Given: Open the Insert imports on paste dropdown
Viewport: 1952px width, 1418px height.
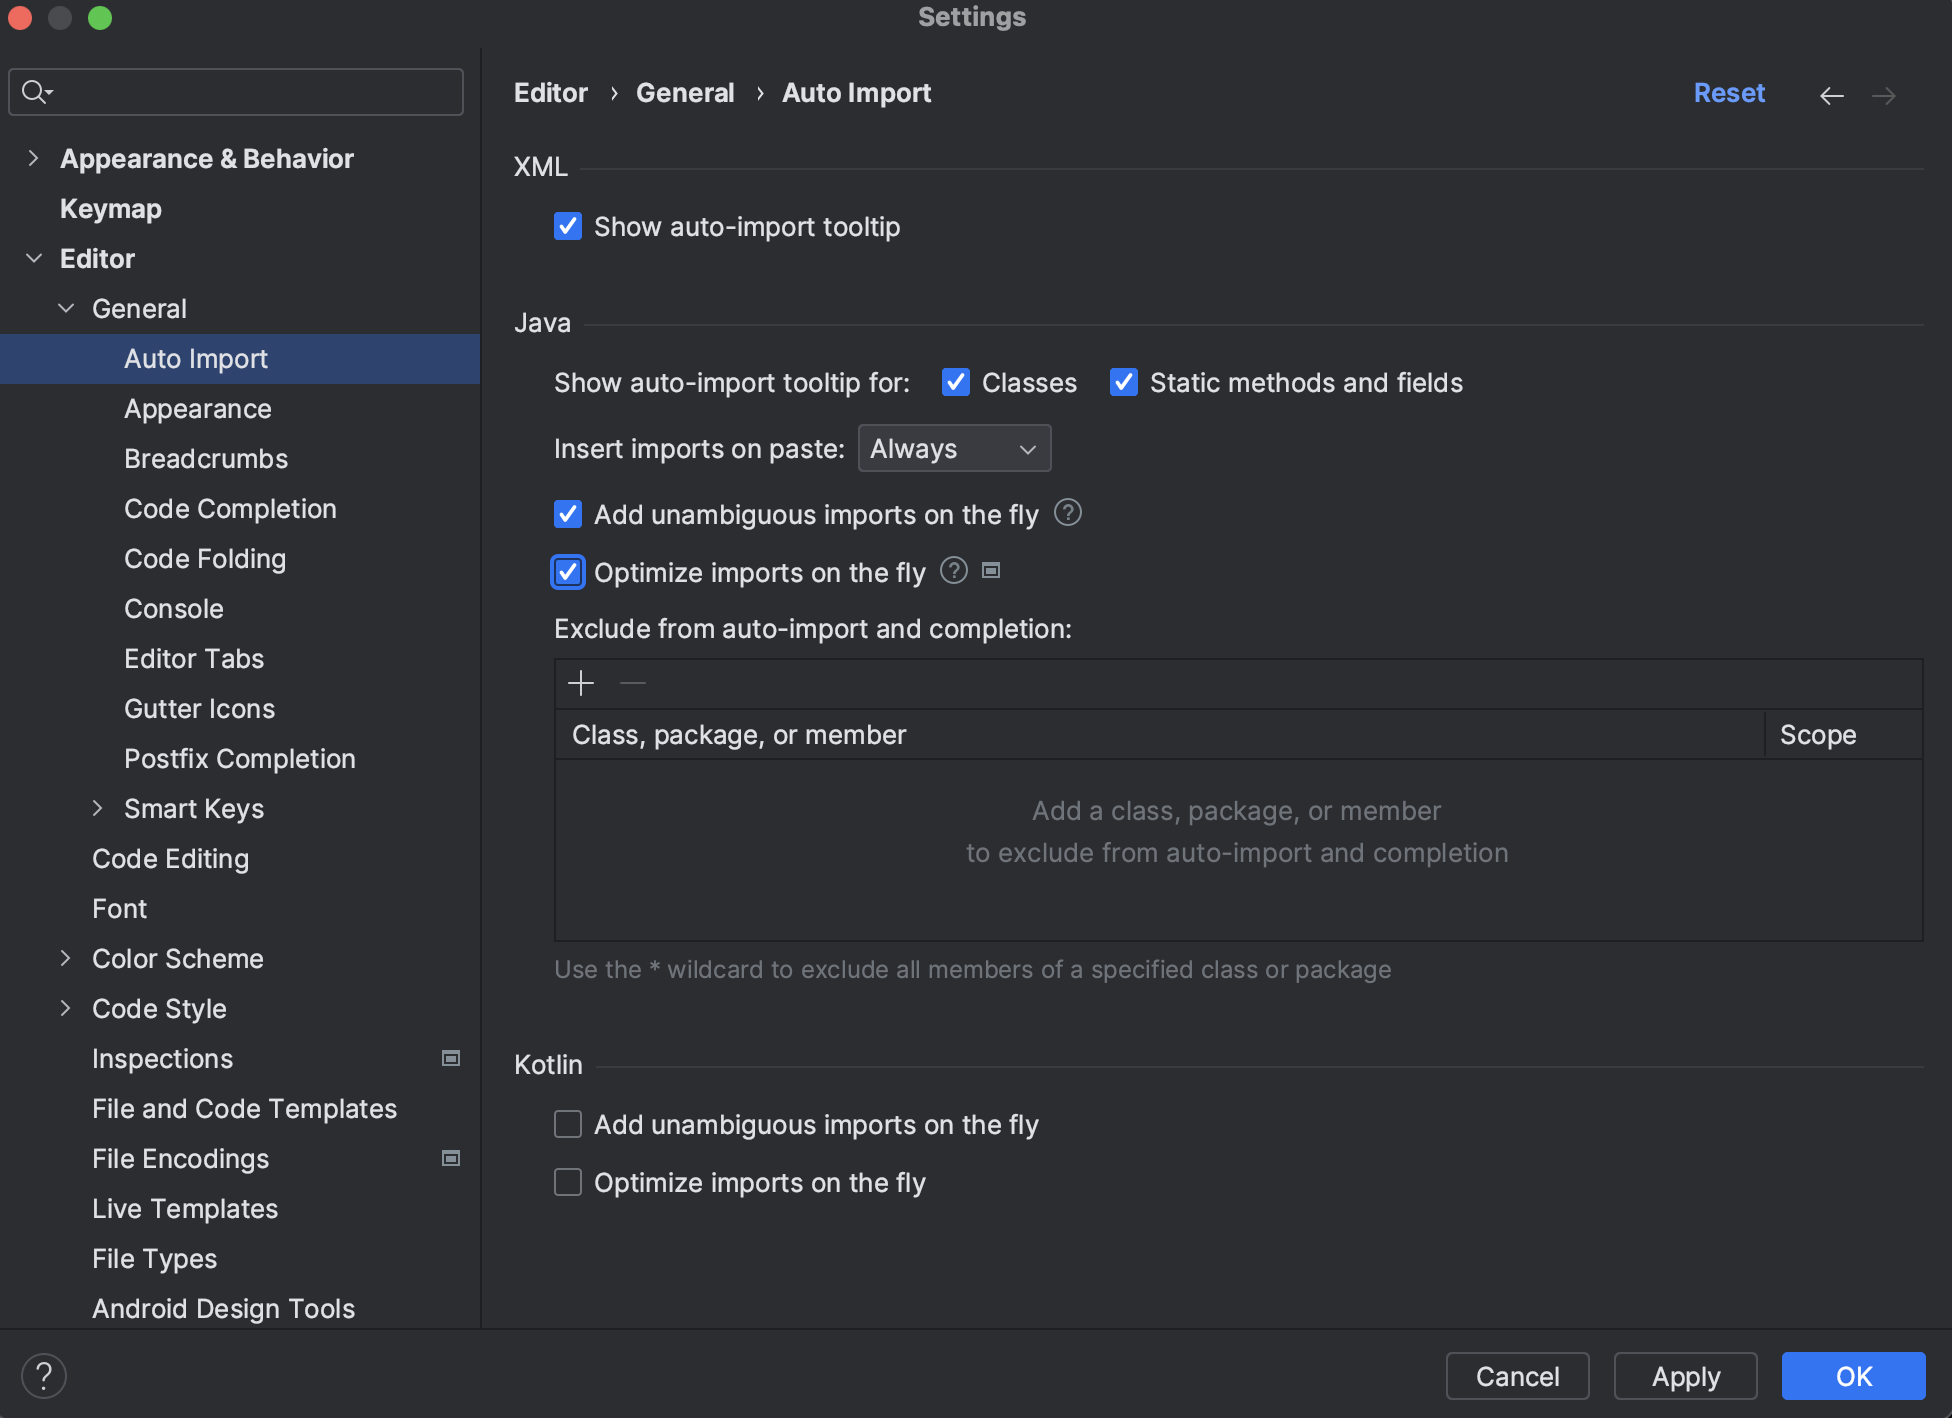Looking at the screenshot, I should point(954,449).
